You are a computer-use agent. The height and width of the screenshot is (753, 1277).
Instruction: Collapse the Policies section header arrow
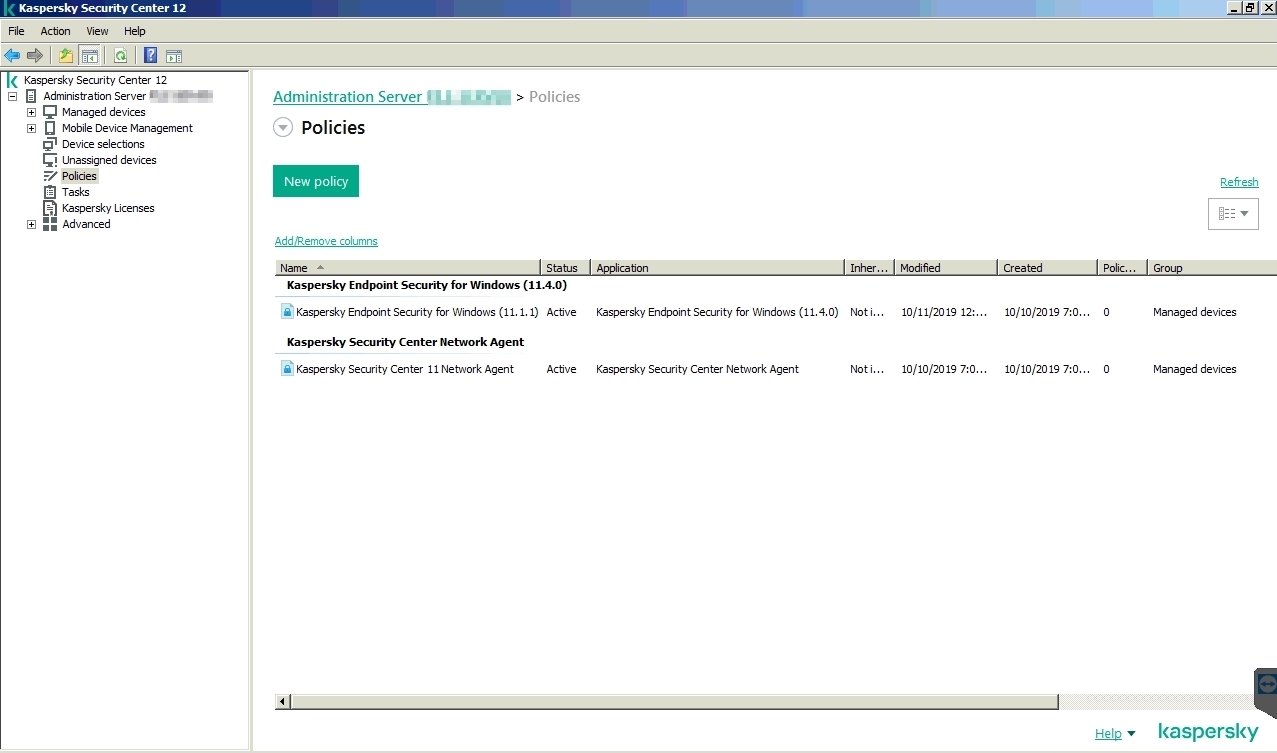(x=283, y=128)
